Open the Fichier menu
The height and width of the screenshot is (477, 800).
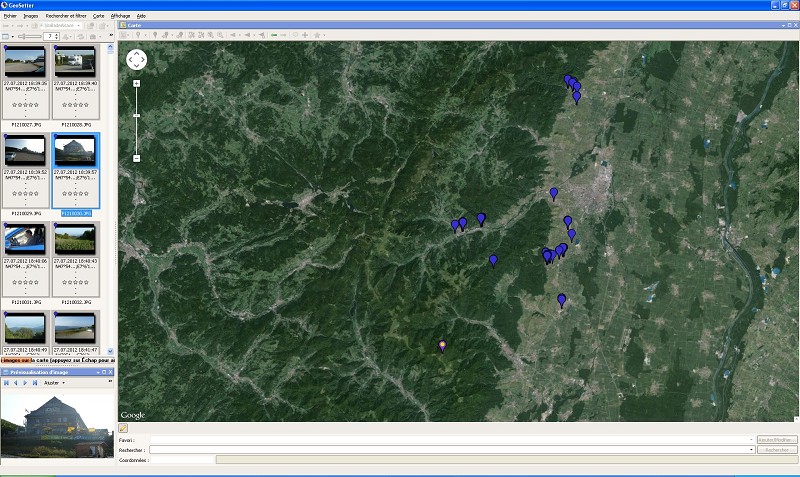click(10, 16)
